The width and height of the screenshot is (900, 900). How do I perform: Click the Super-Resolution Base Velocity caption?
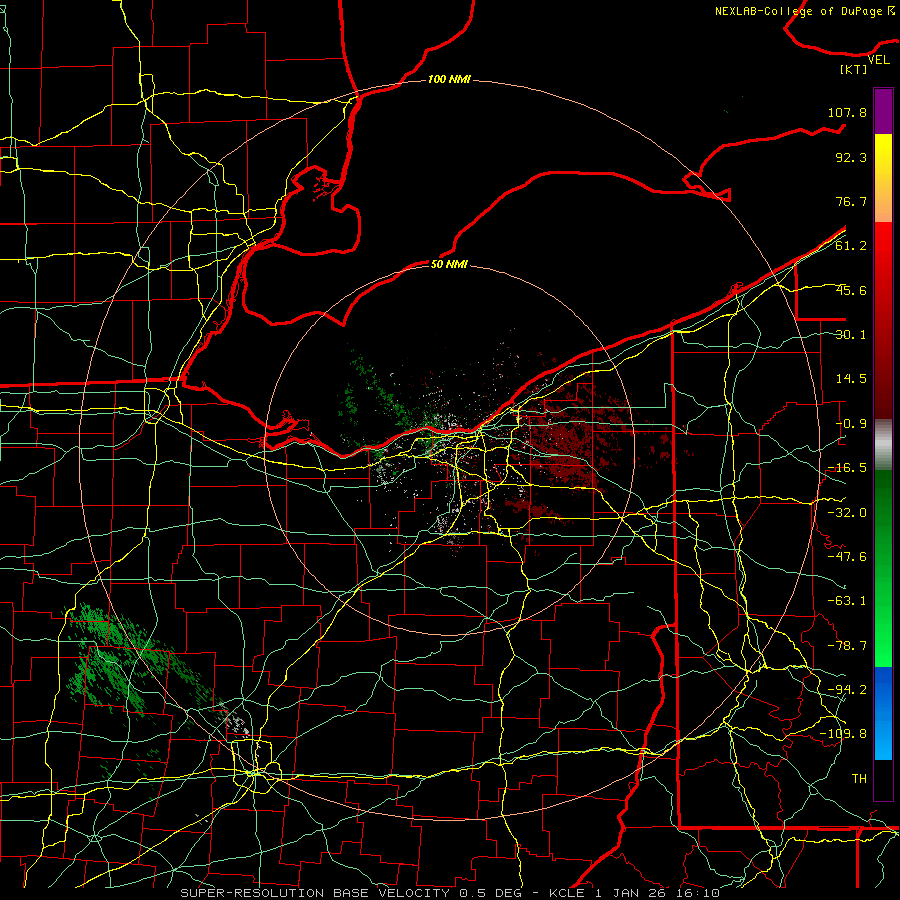click(x=449, y=893)
